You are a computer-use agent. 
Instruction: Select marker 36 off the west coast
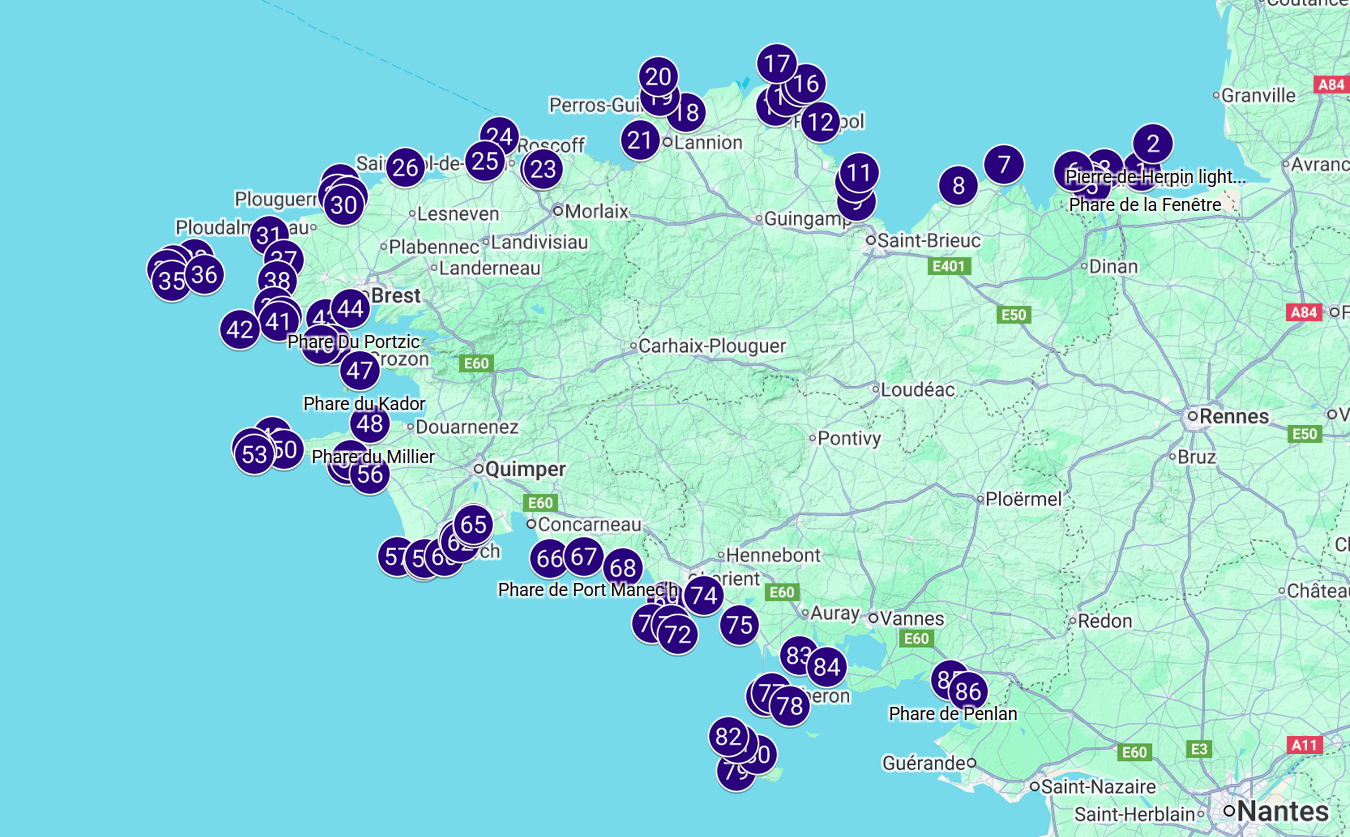pos(204,274)
